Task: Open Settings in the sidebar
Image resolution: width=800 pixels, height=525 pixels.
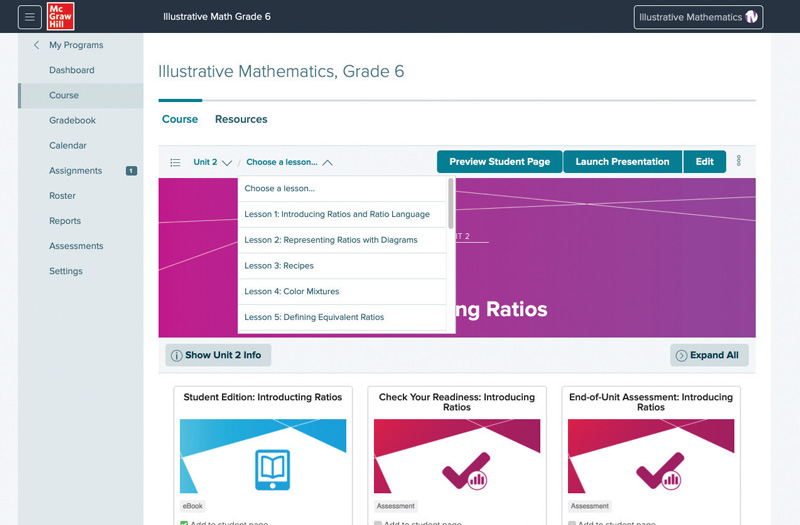Action: coord(81,271)
